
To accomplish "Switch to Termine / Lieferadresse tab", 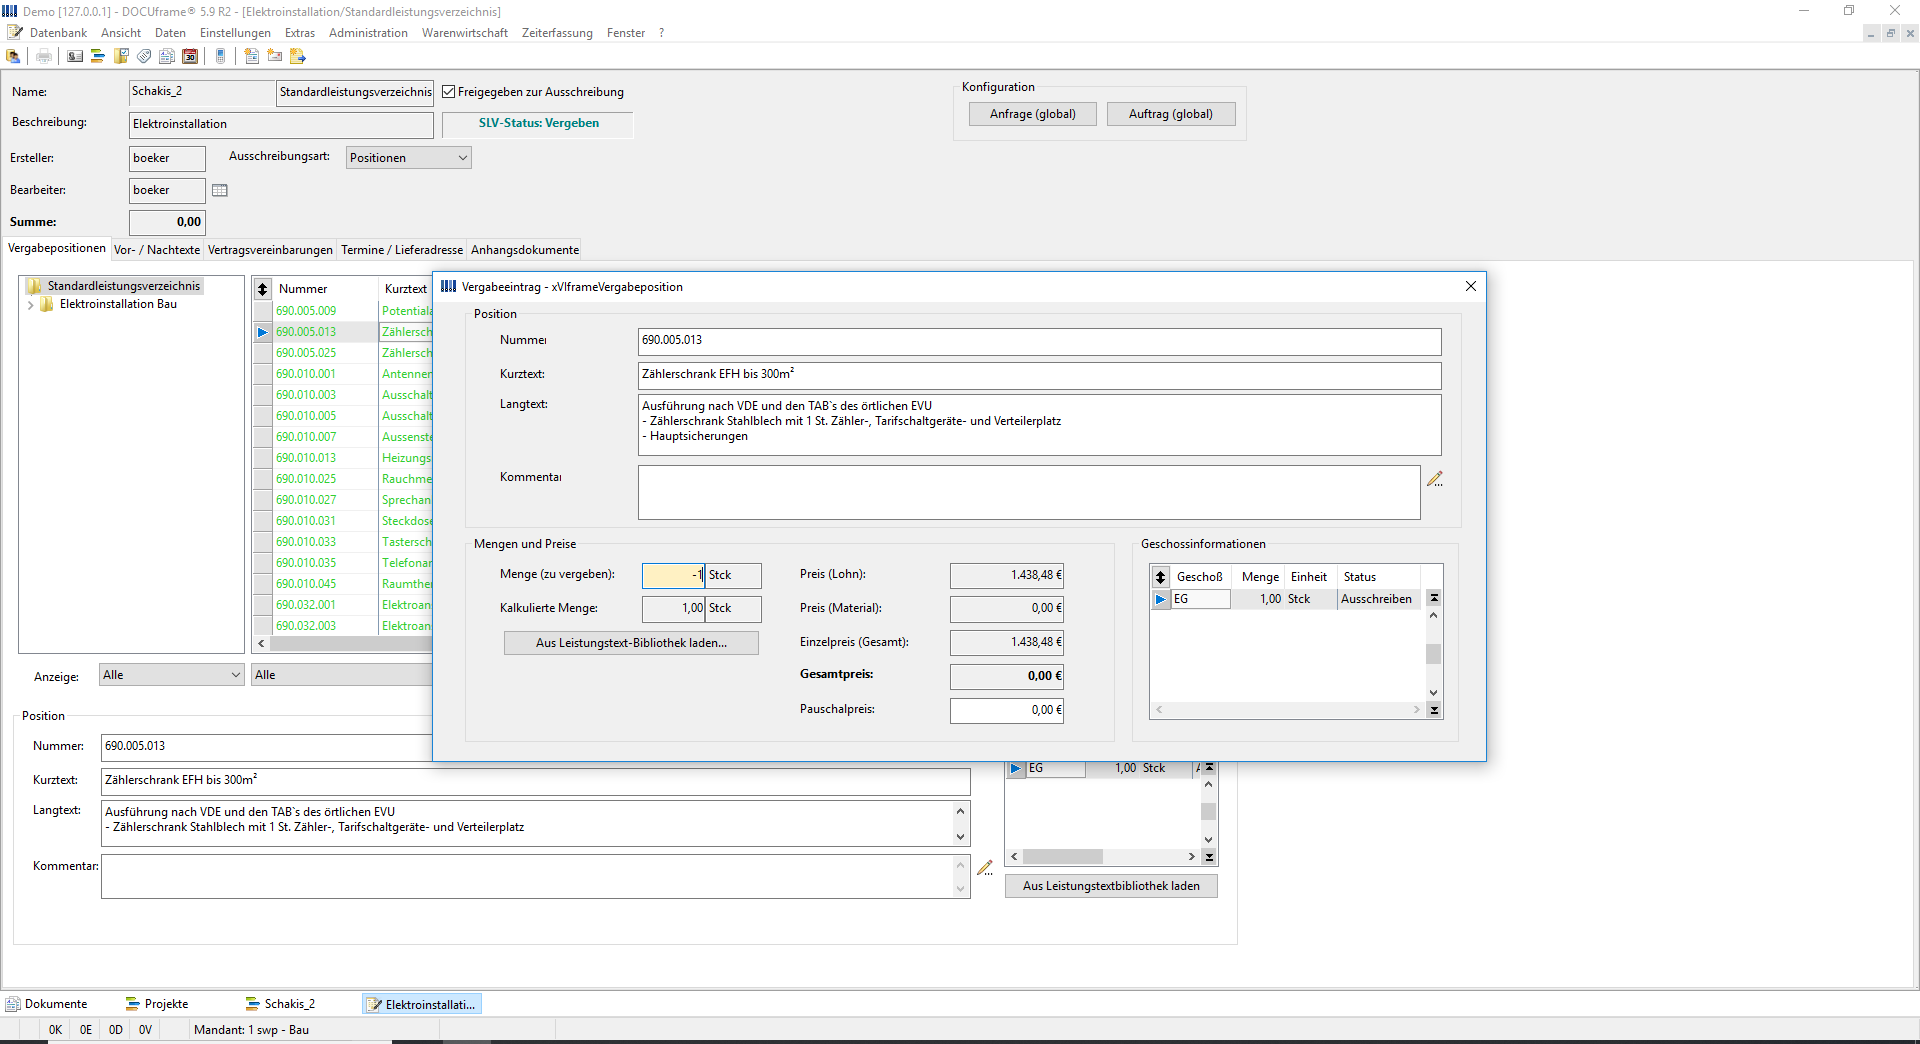I will 402,250.
